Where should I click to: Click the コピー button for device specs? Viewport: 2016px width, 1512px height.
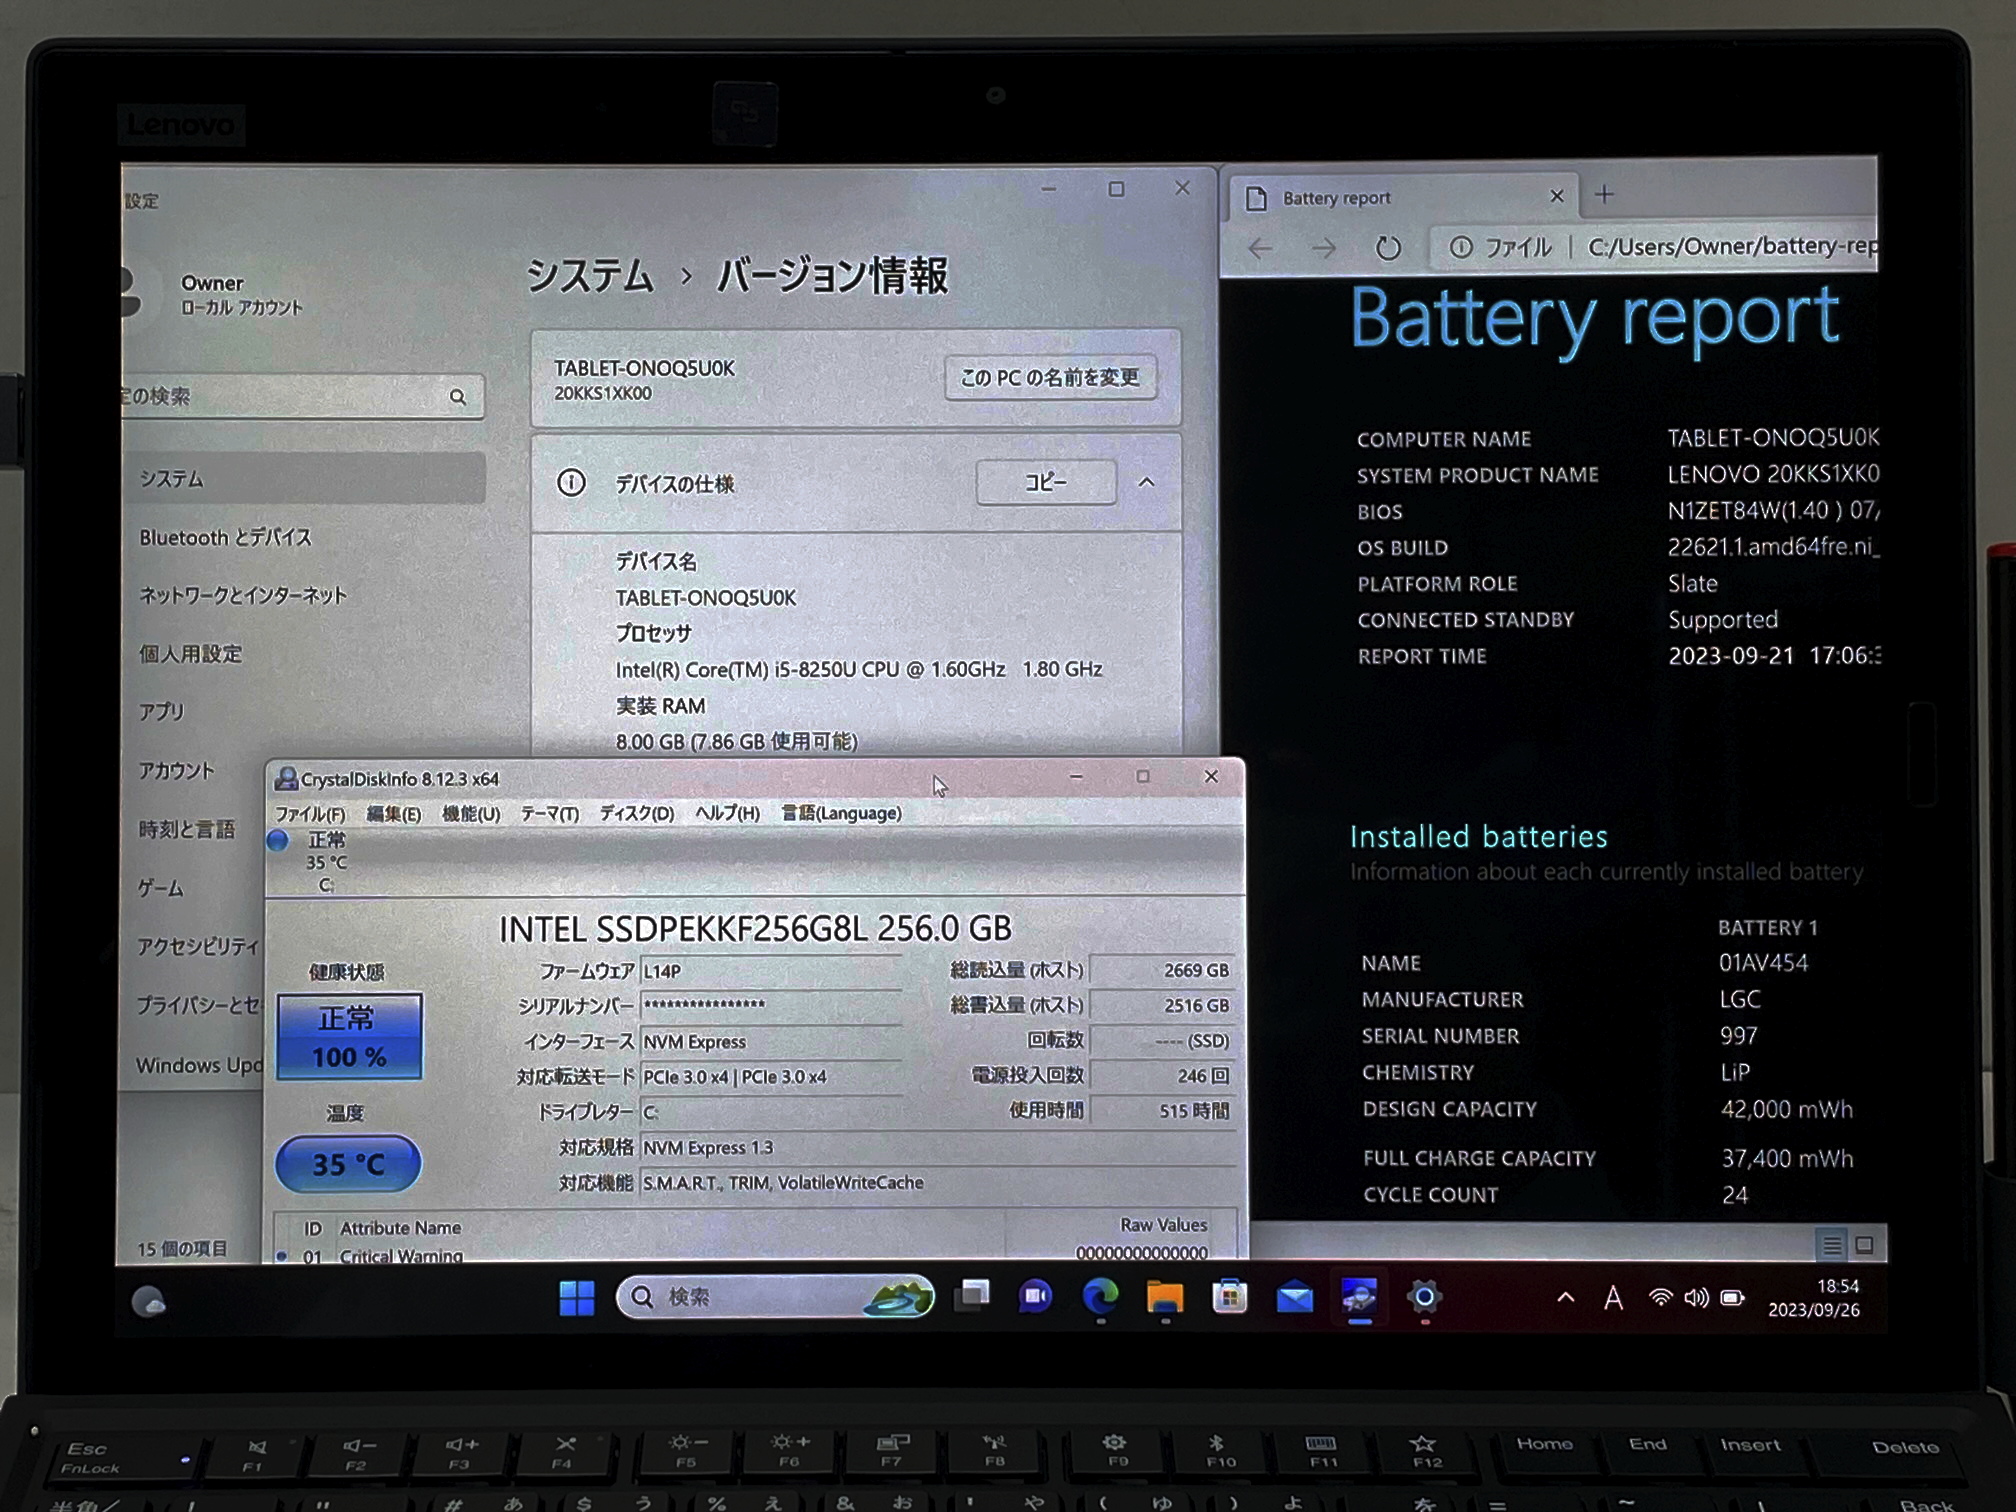pos(1046,482)
